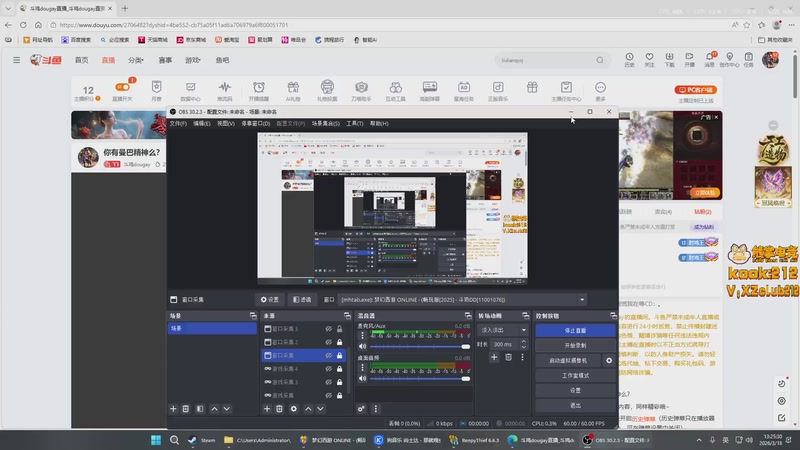This screenshot has width=800, height=450.
Task: Click the Exit button in Controls panel
Action: point(576,405)
